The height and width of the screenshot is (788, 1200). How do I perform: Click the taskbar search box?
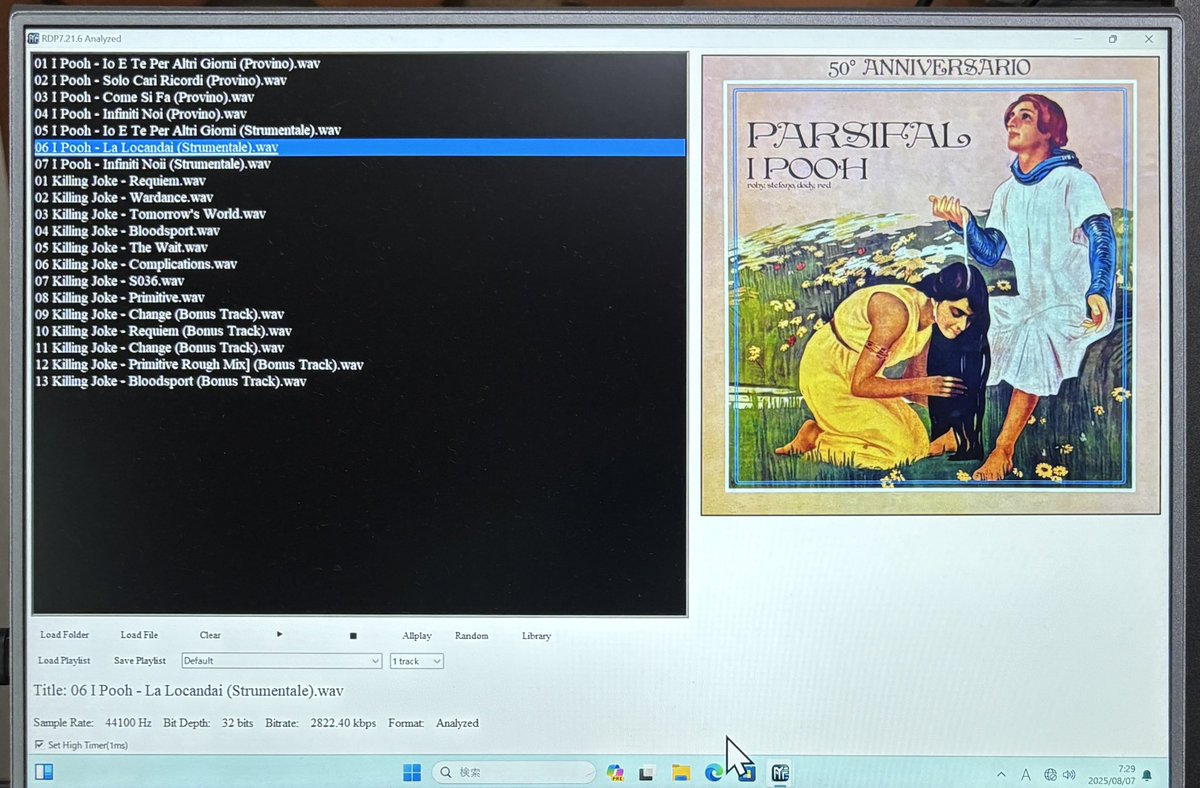pyautogui.click(x=514, y=773)
